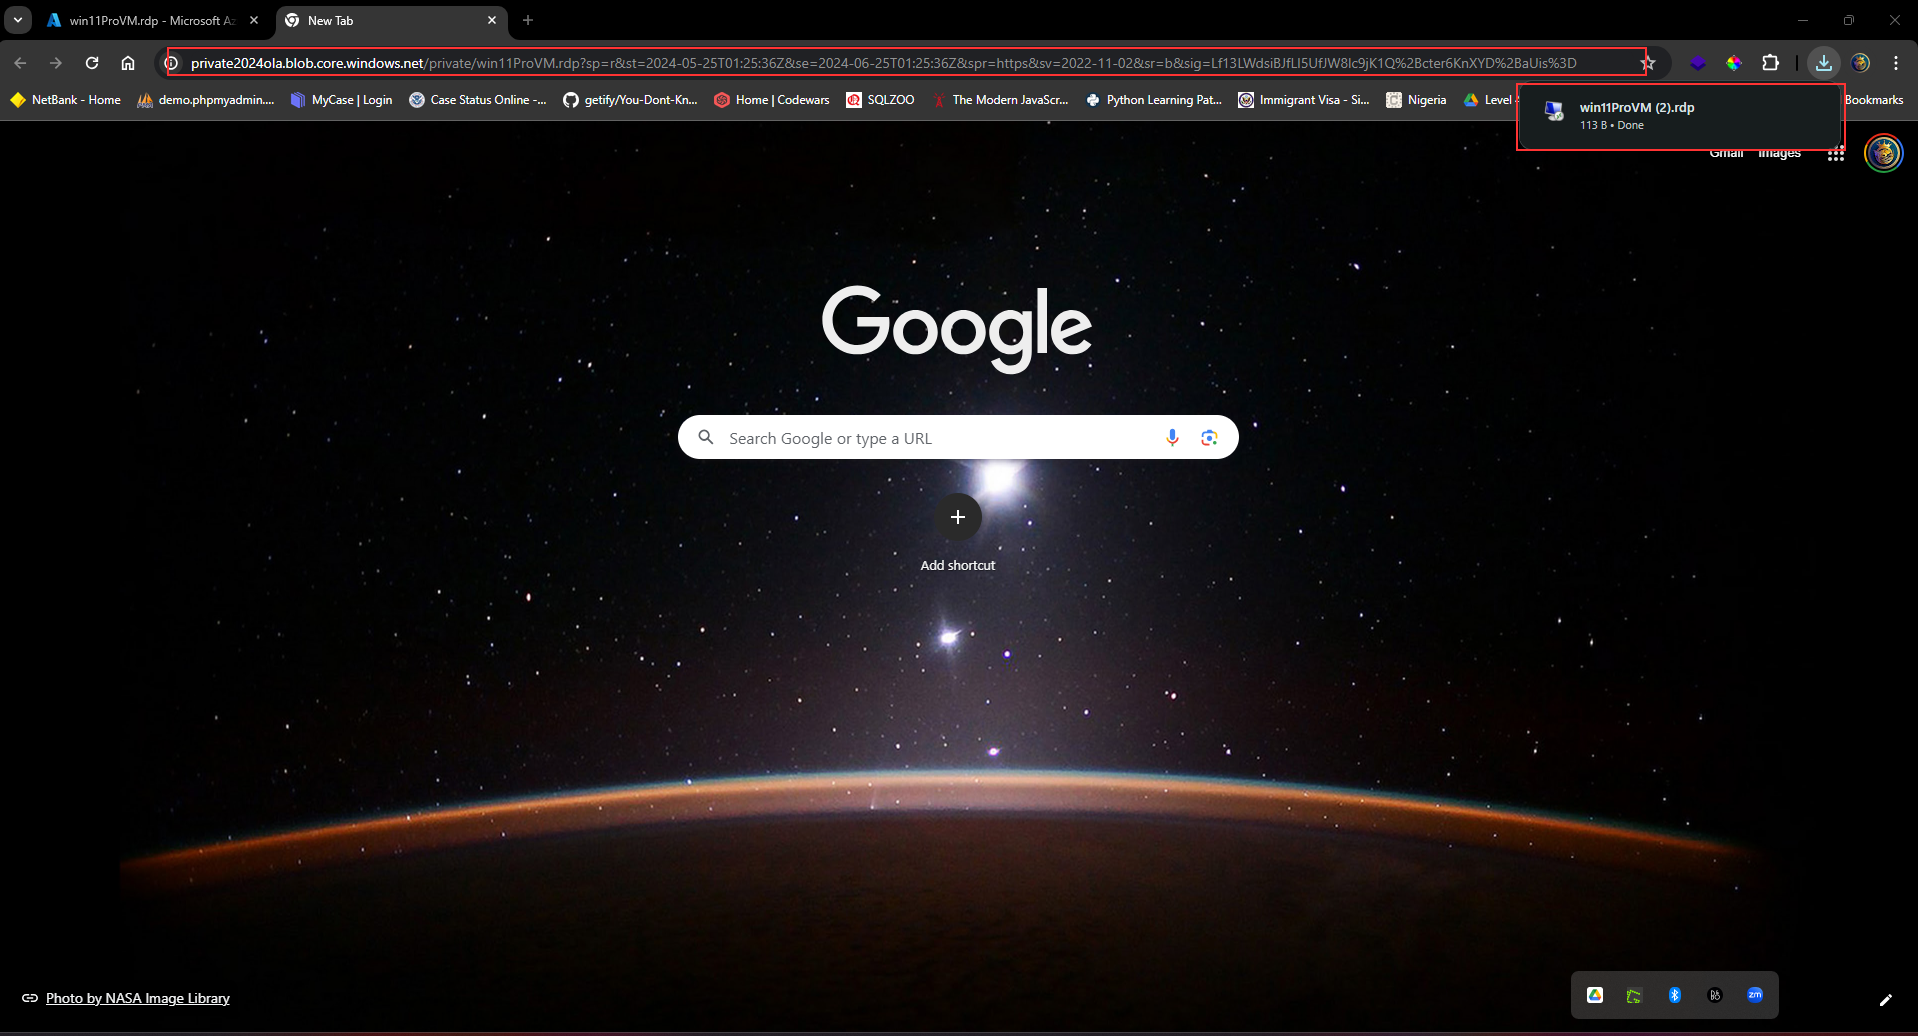
Task: Open the Bookmarks item on the bookmarks bar
Action: click(x=1872, y=99)
